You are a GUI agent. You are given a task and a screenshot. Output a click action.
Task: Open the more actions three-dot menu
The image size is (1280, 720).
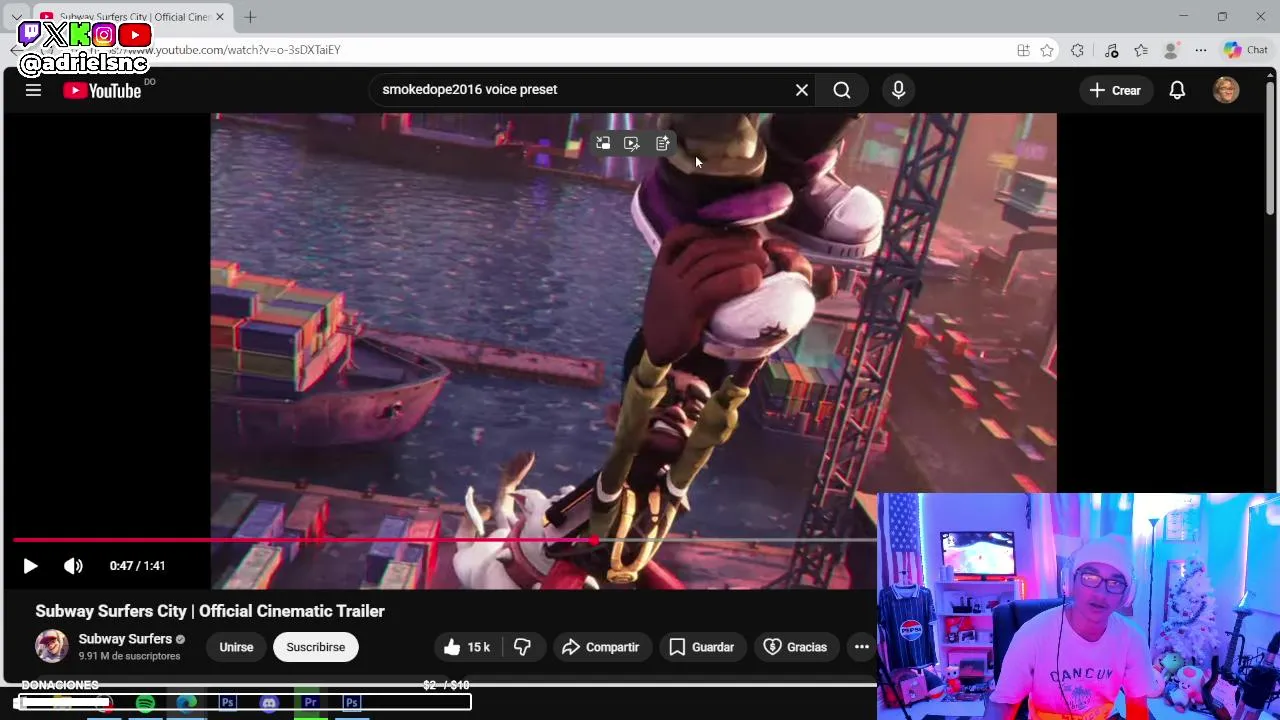(x=861, y=647)
